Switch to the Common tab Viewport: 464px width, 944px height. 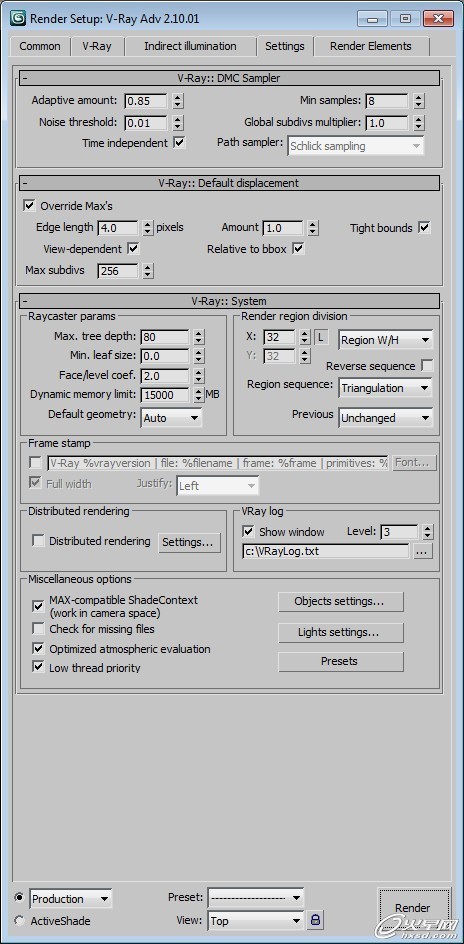40,46
